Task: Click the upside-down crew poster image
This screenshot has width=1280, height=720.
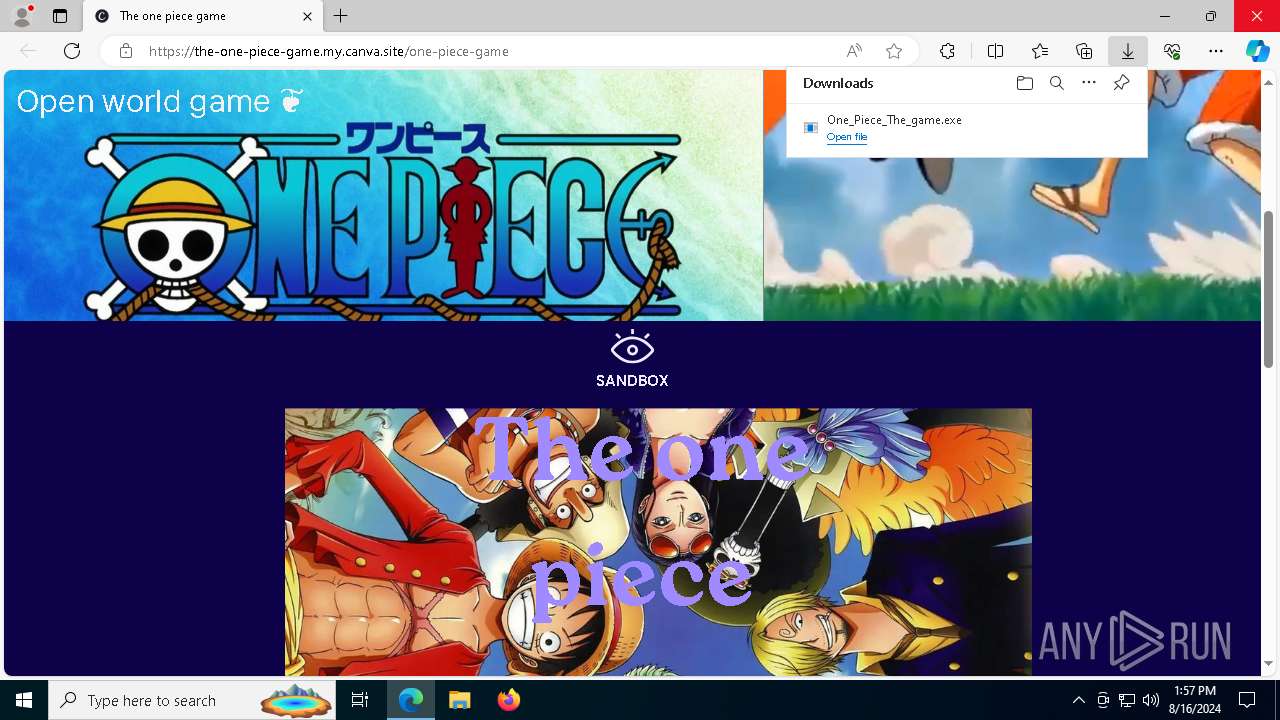Action: (658, 542)
